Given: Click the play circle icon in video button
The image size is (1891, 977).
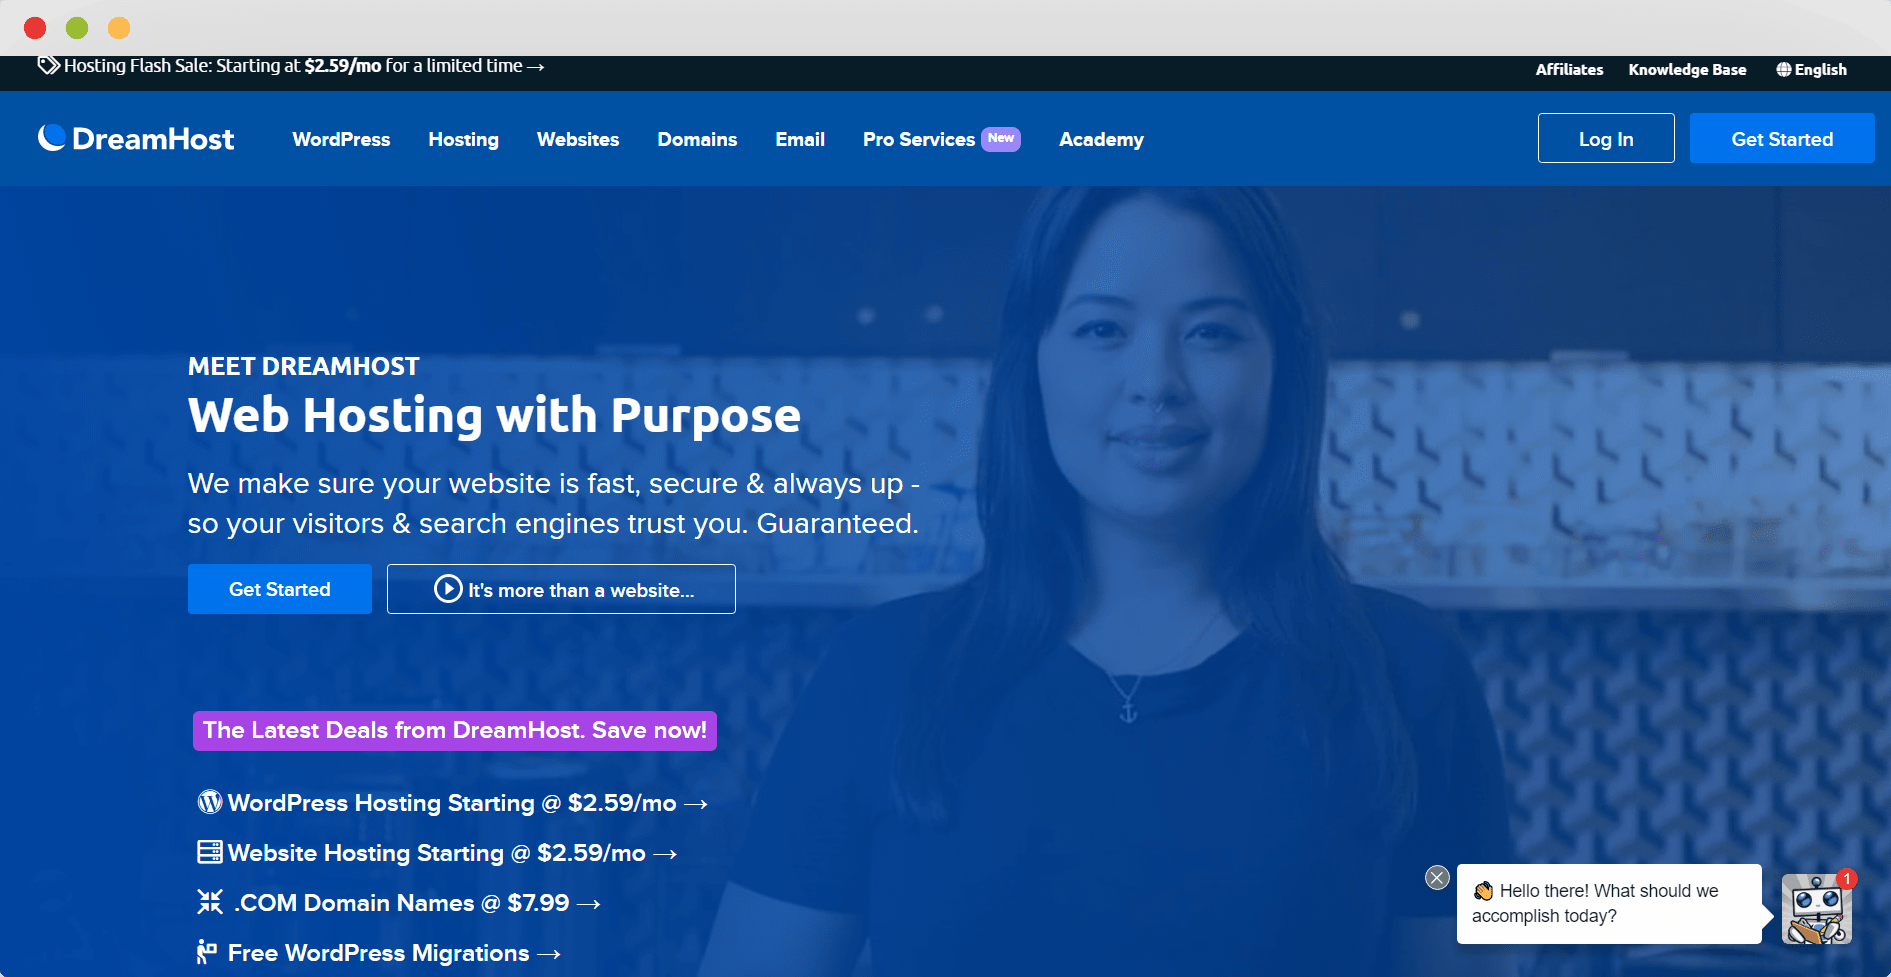Looking at the screenshot, I should (448, 589).
